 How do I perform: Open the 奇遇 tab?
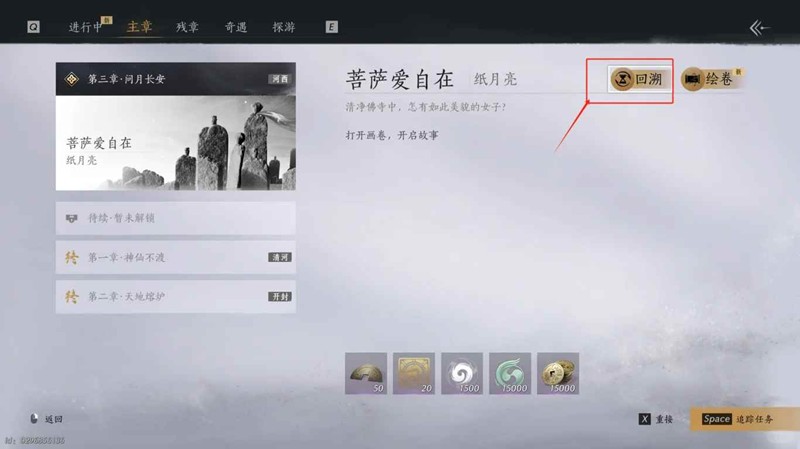[236, 27]
